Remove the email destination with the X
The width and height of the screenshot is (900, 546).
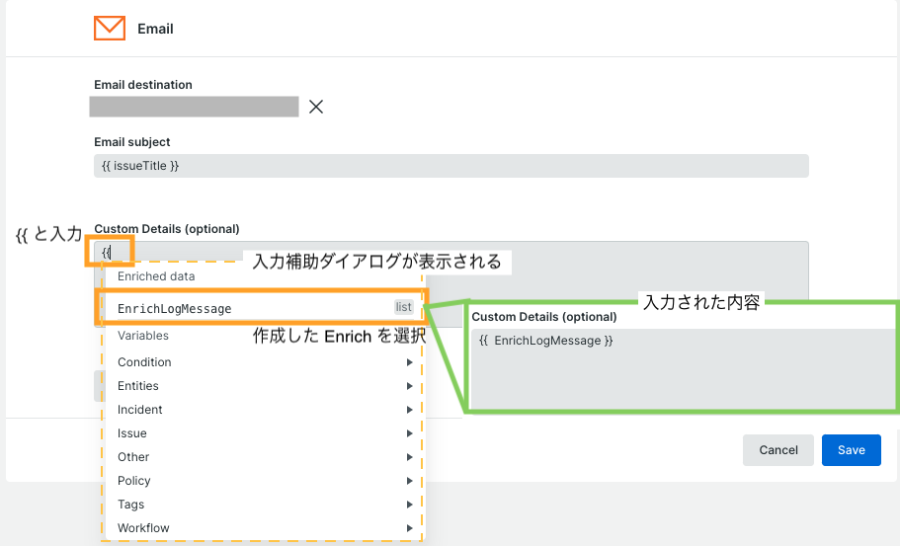316,107
